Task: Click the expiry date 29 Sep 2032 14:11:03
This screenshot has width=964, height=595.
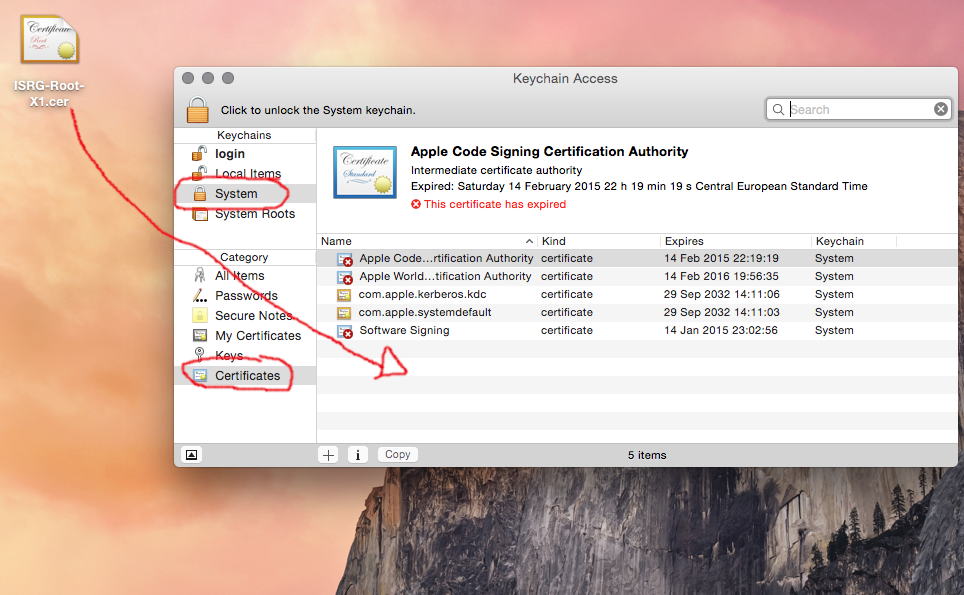Action: 722,312
